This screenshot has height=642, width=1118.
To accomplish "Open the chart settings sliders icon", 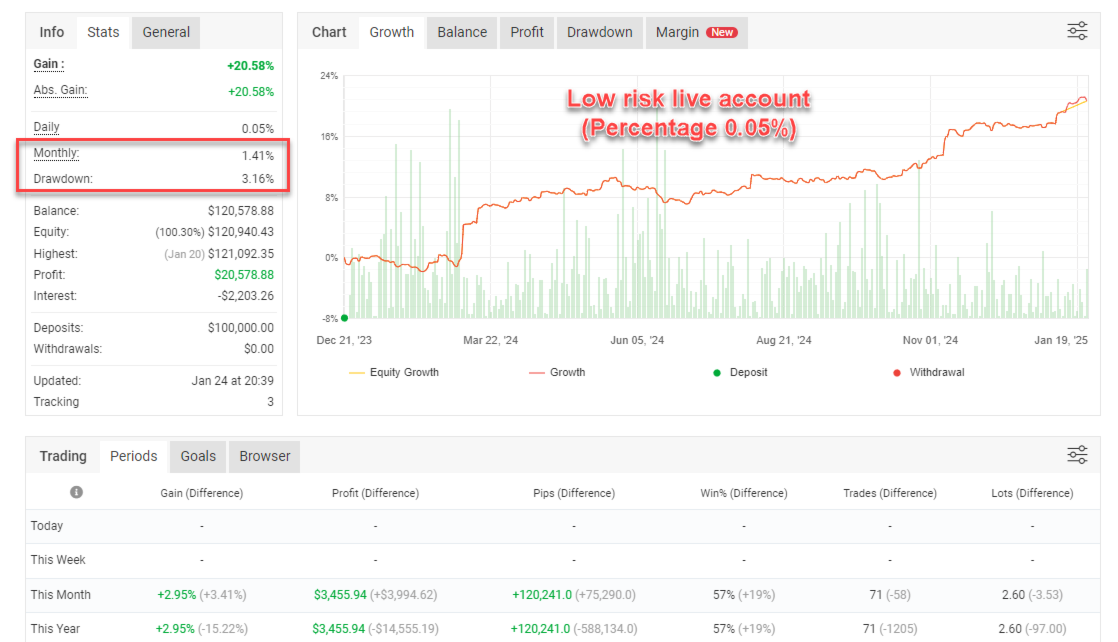I will (1077, 31).
